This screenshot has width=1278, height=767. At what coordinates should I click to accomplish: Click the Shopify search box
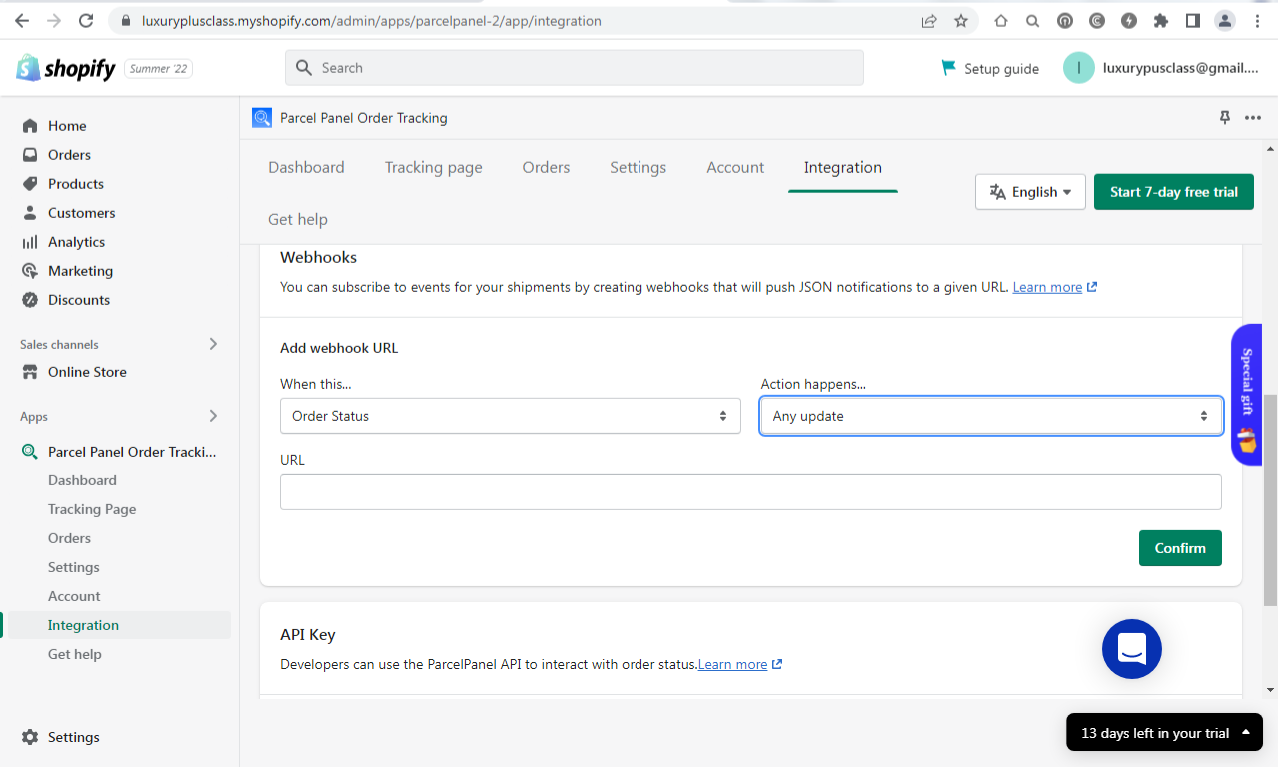coord(574,68)
